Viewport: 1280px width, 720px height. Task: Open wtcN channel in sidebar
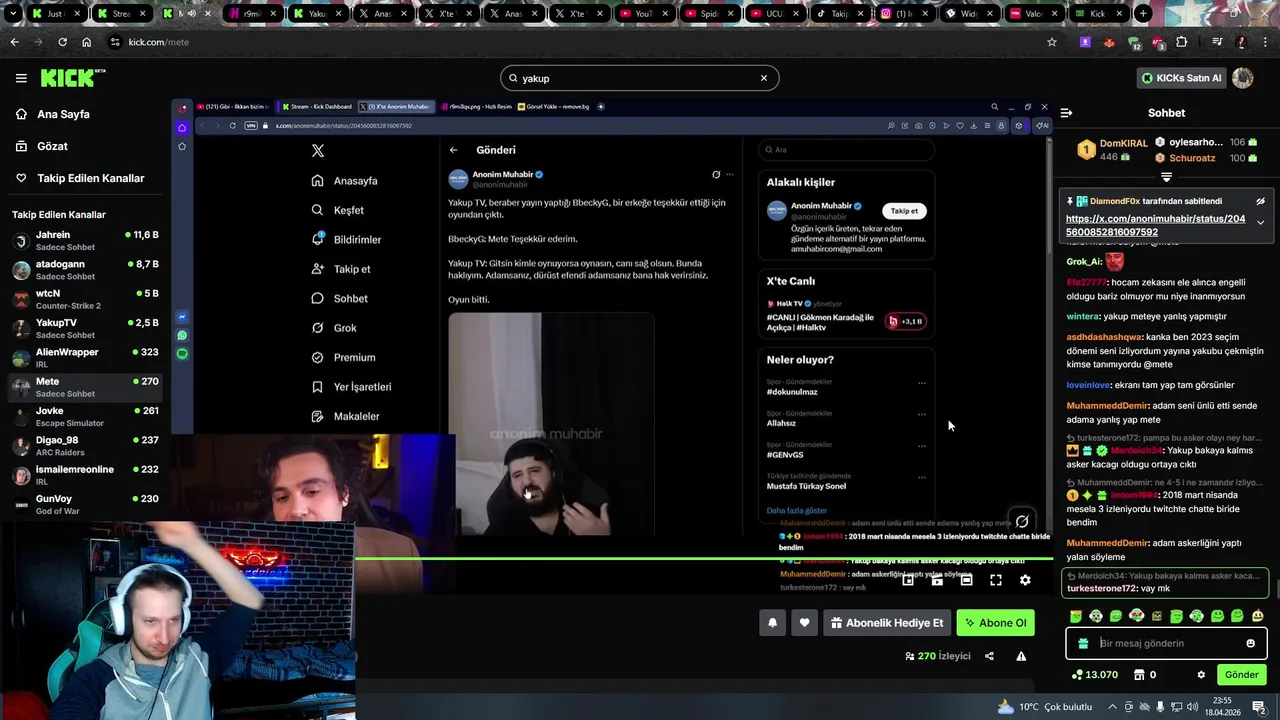click(85, 299)
